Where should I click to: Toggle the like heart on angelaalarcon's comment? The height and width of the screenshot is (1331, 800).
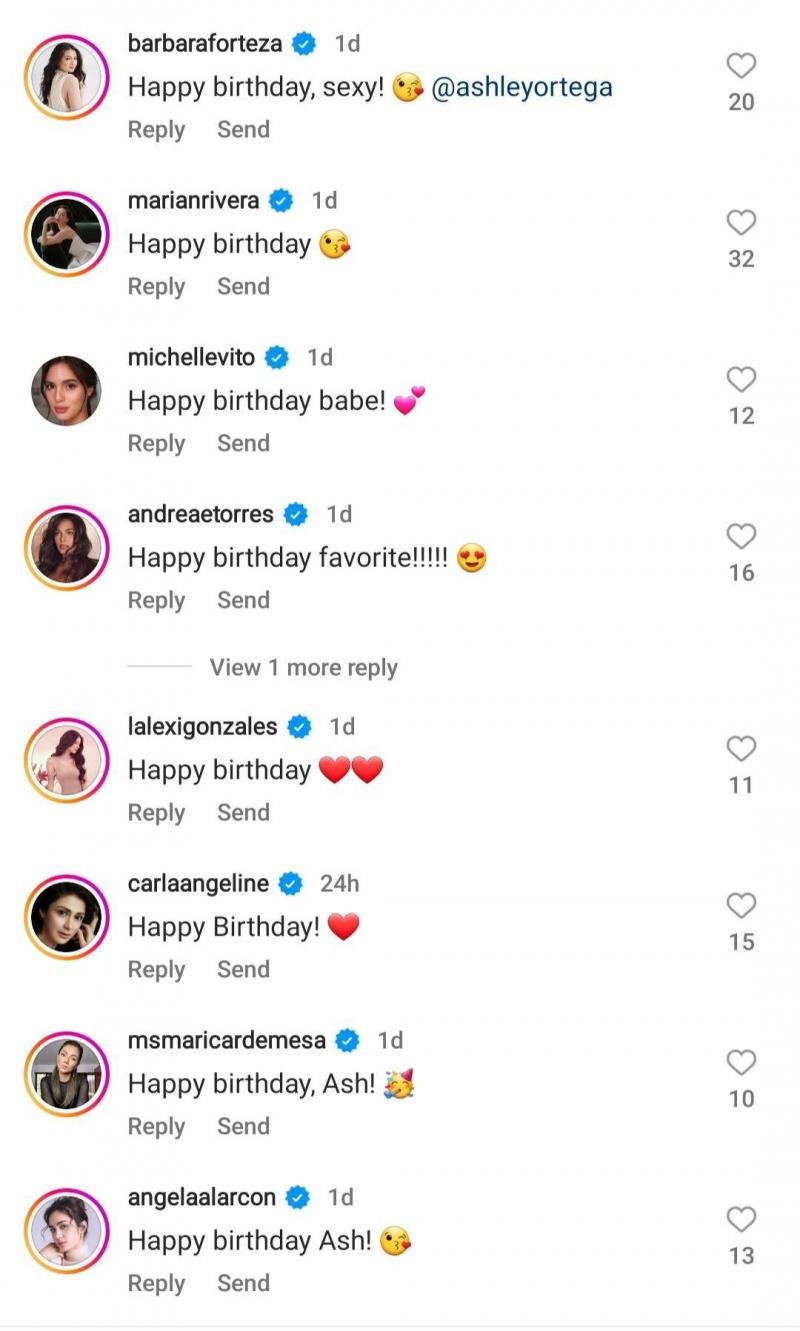(741, 1219)
